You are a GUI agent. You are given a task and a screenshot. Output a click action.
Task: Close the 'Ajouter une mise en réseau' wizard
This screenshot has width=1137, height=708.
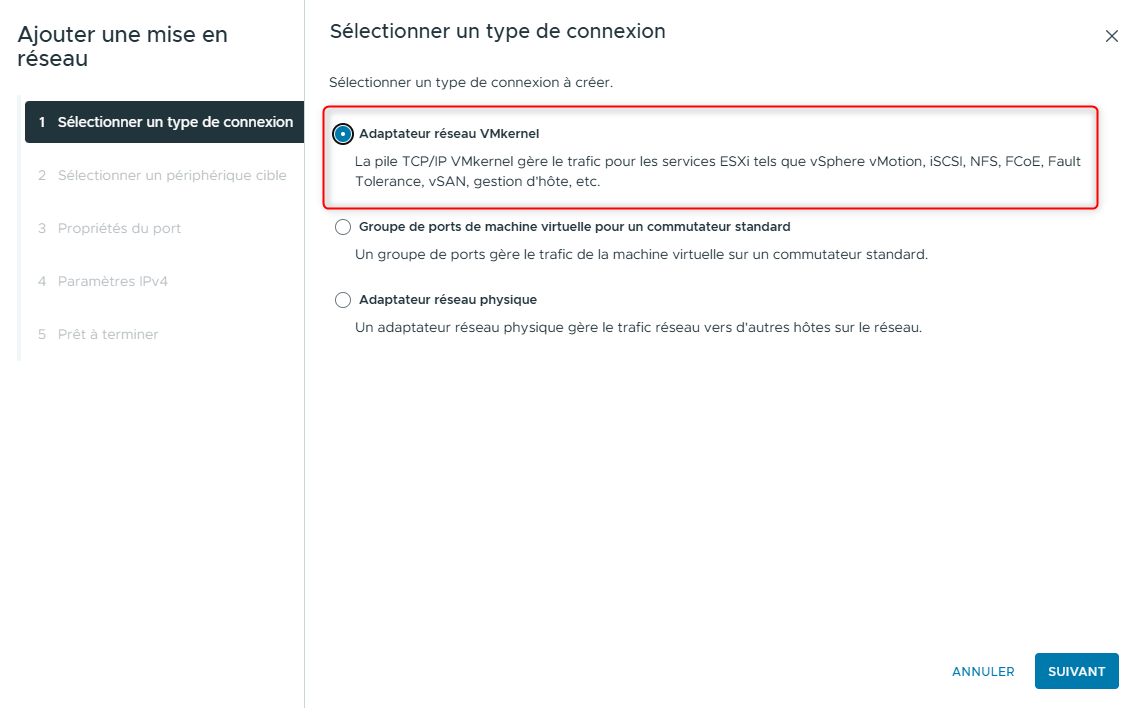[1111, 35]
